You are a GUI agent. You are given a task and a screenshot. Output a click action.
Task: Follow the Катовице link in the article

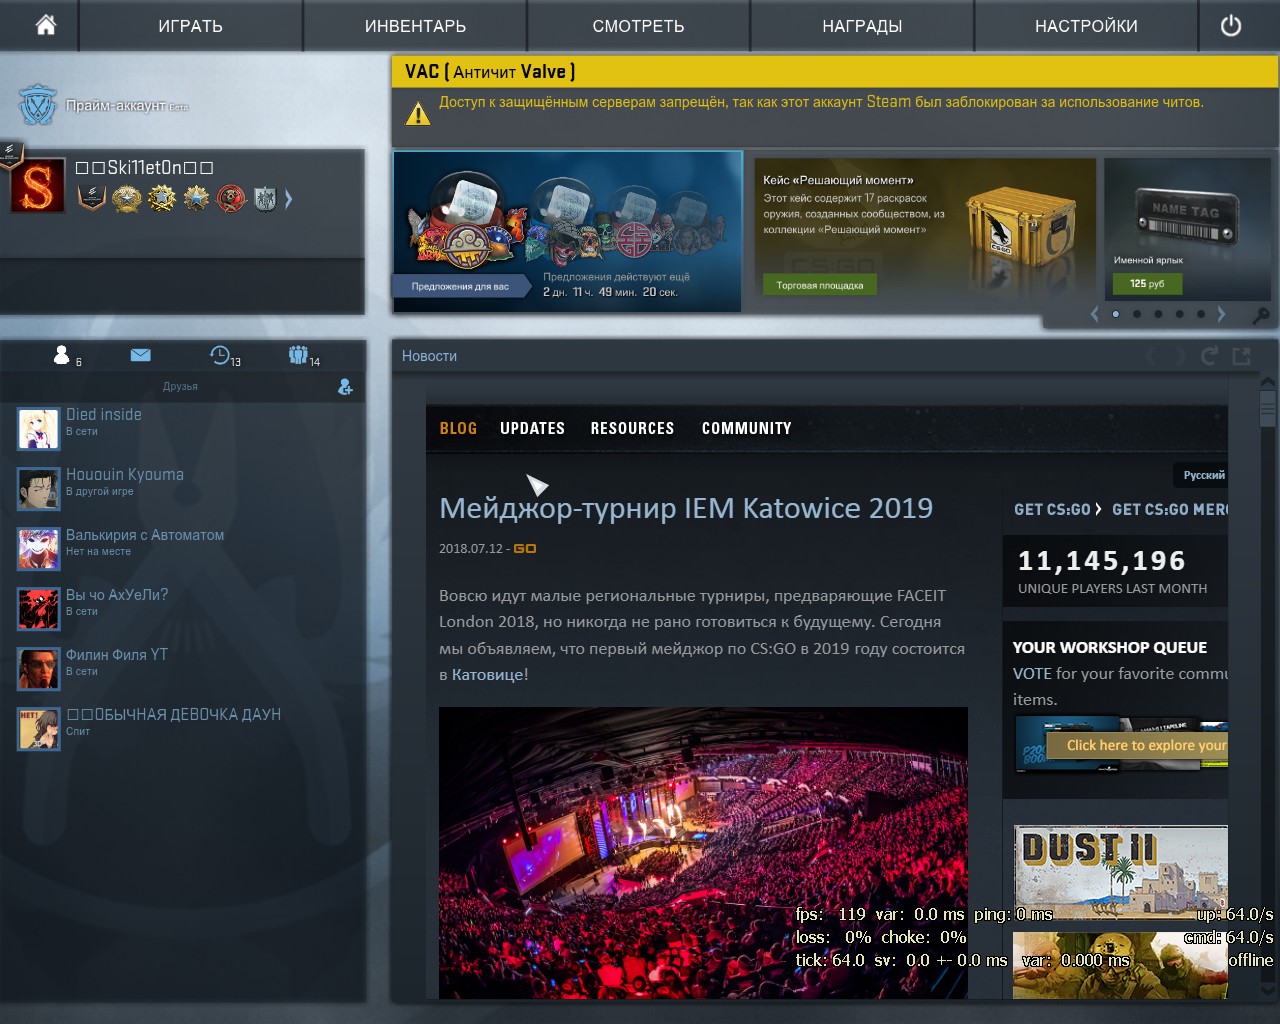(x=488, y=674)
